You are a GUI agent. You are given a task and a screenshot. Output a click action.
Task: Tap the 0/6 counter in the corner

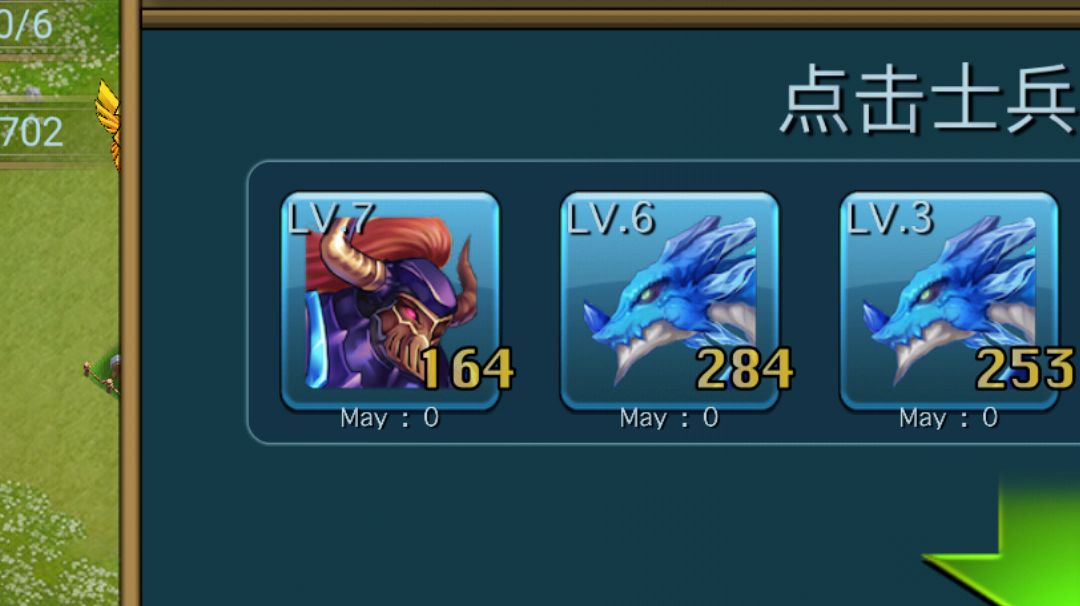pos(26,25)
